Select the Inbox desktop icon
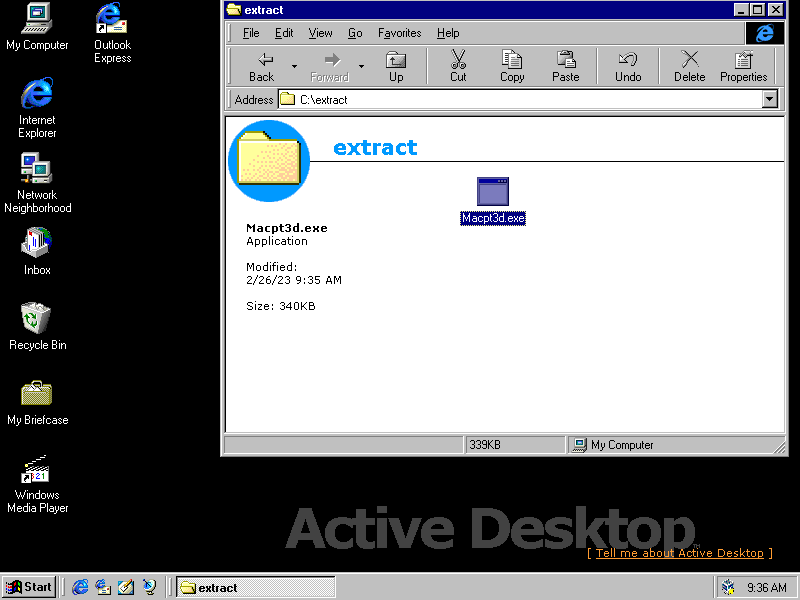800x600 pixels. pyautogui.click(x=37, y=252)
